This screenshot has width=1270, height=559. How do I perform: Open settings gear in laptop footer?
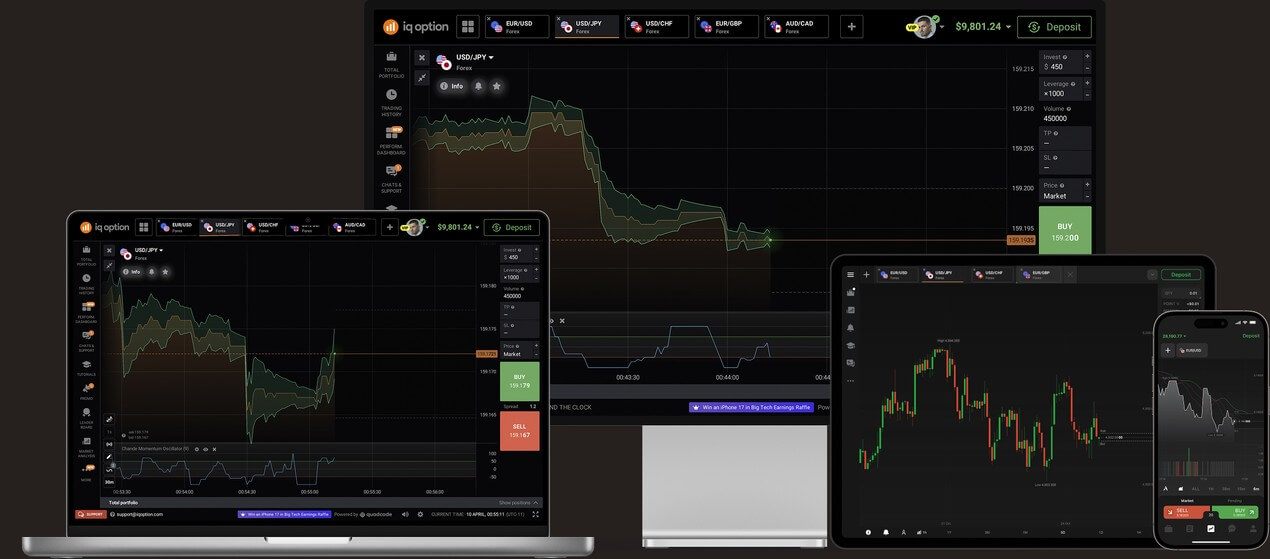[x=420, y=514]
